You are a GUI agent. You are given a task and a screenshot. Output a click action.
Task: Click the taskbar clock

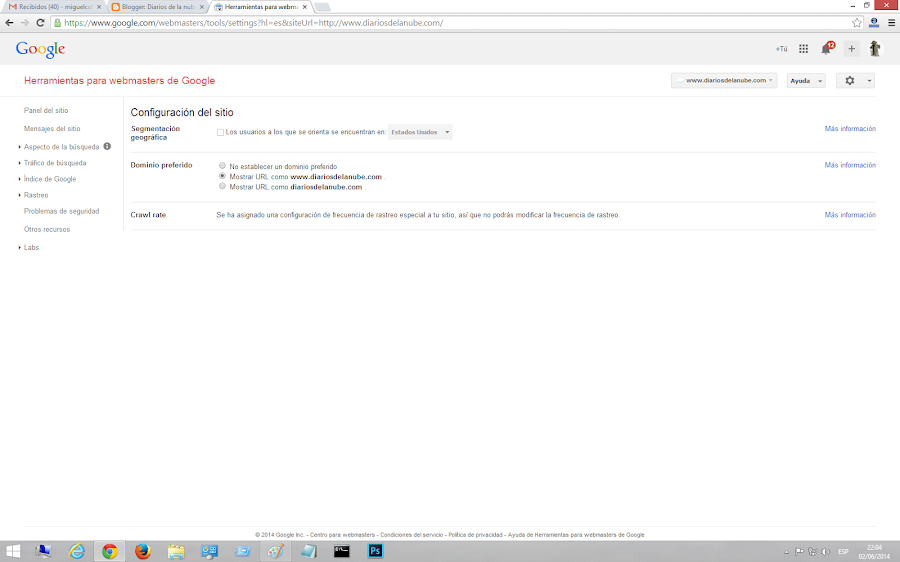[x=874, y=552]
